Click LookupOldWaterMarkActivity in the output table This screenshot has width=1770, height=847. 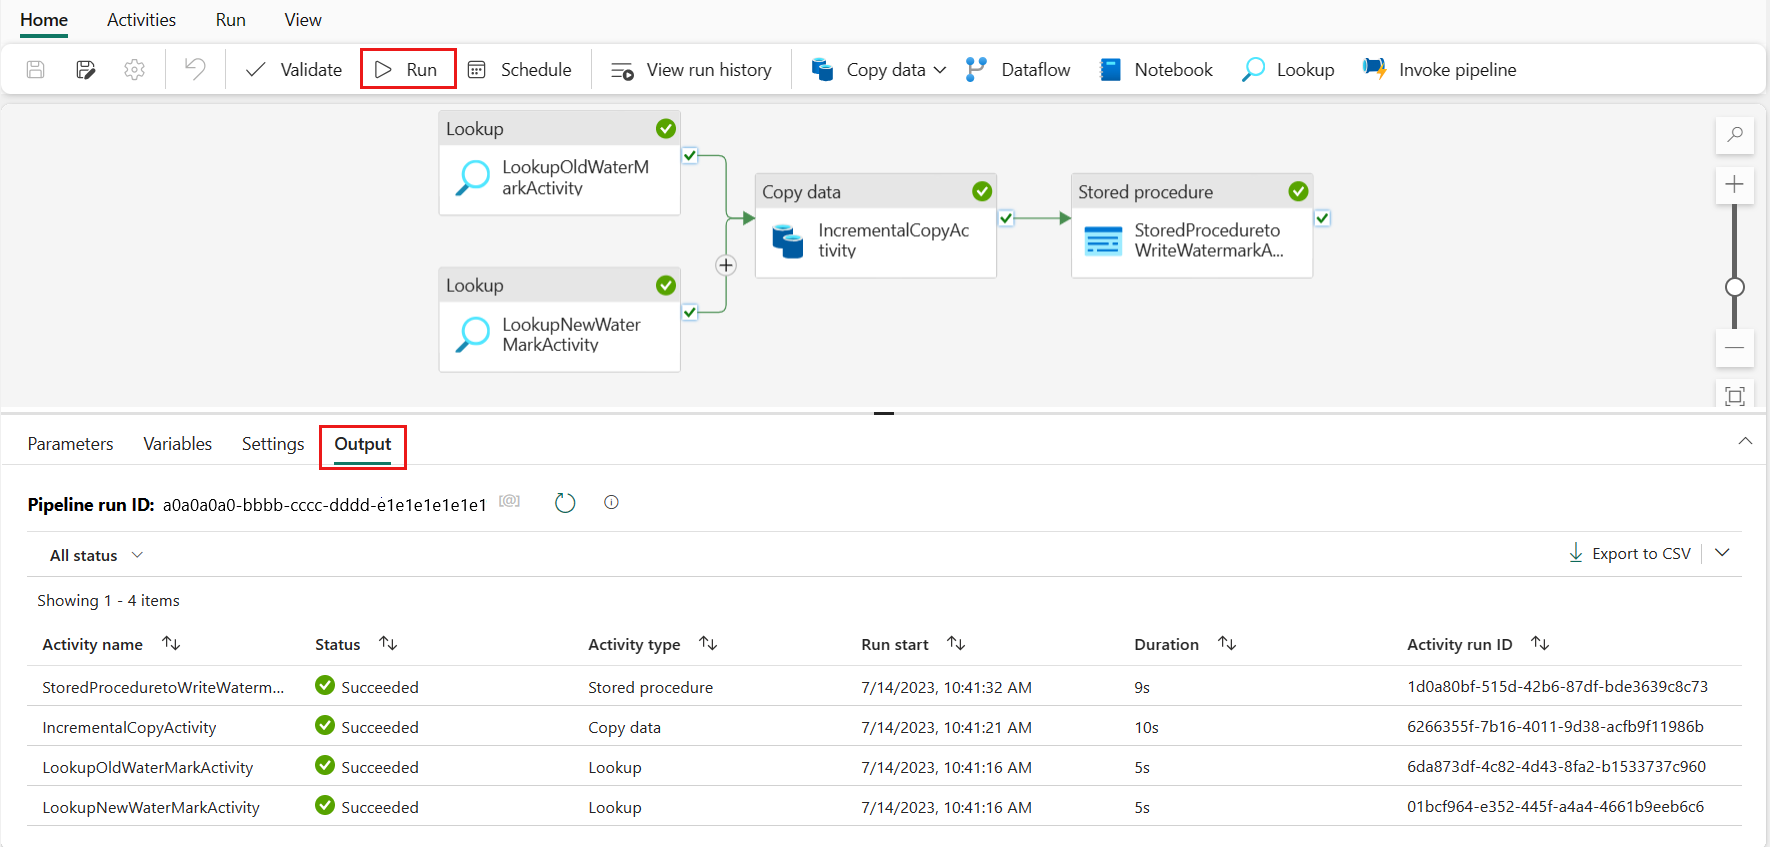click(x=148, y=767)
